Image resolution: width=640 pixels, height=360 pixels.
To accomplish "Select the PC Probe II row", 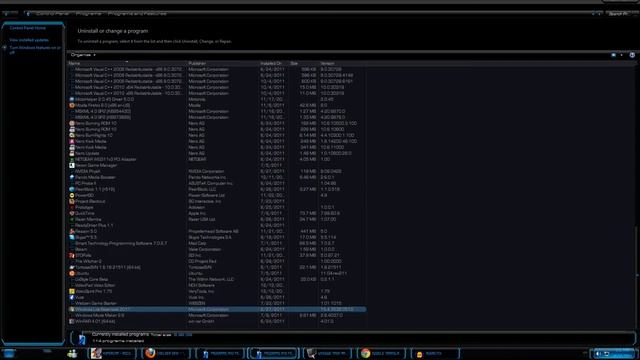I will [217, 183].
